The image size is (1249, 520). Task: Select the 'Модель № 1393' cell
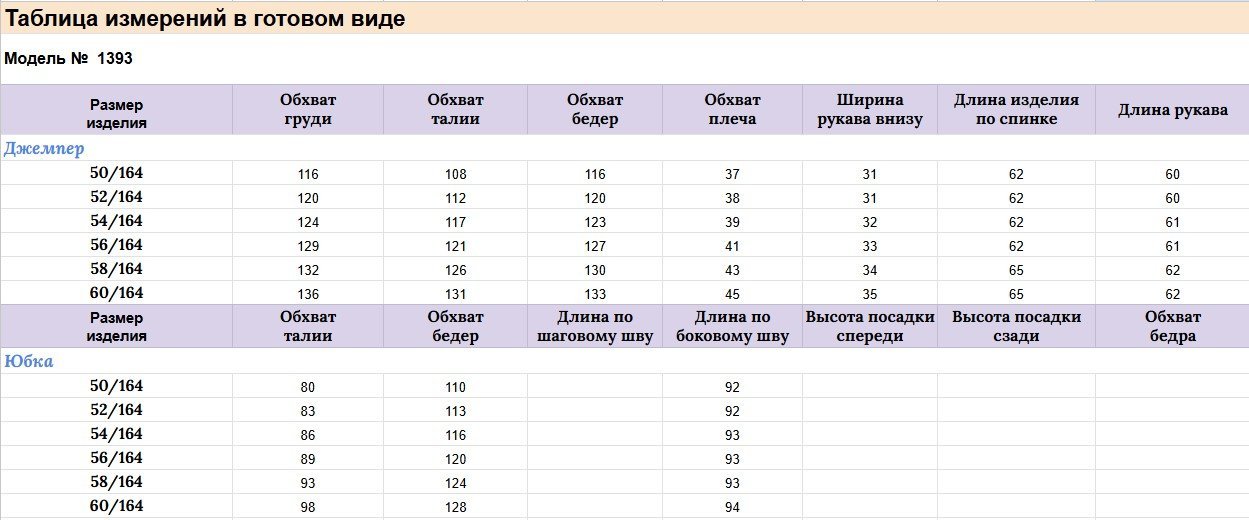[x=68, y=58]
